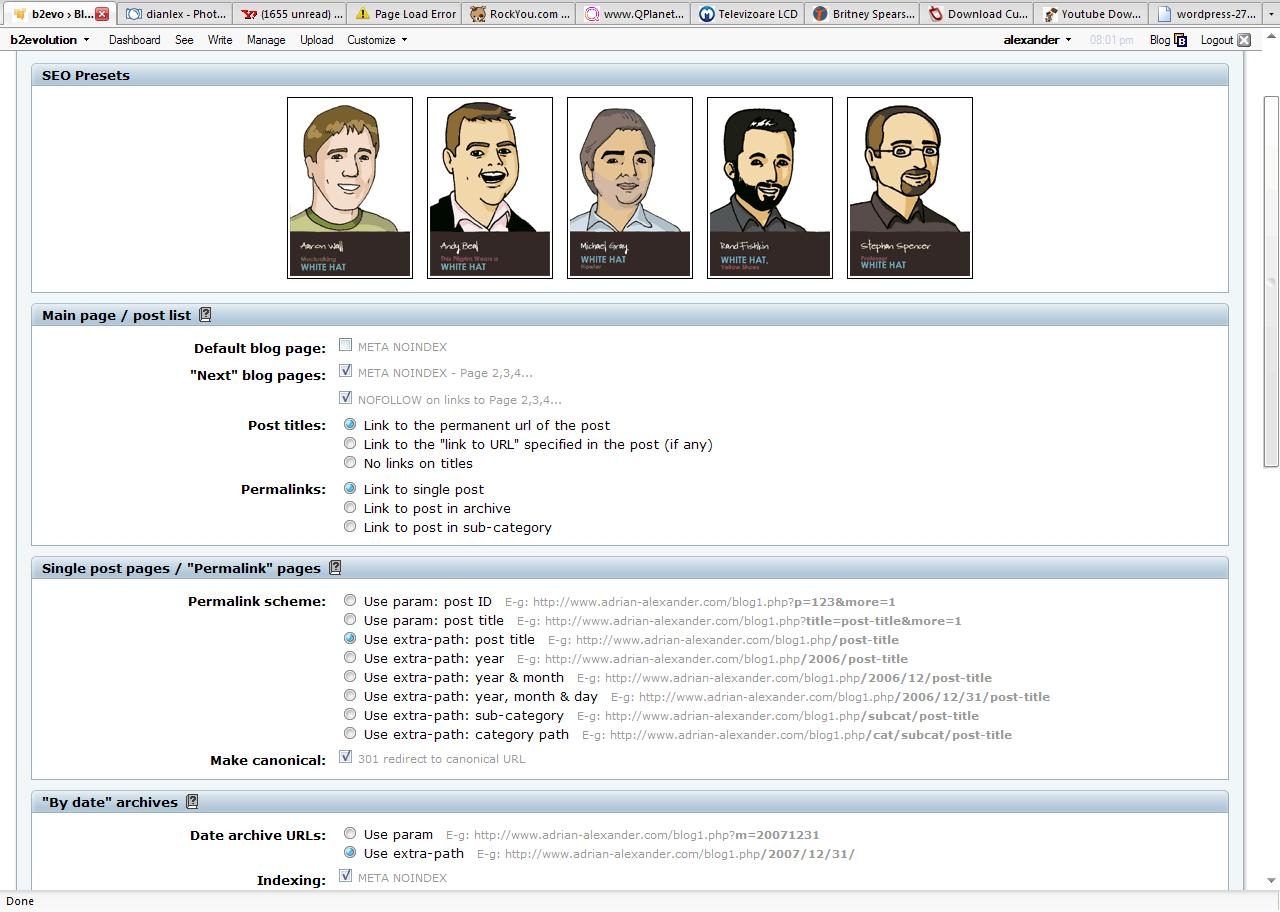This screenshot has width=1280, height=912.
Task: Click the scrollbar down arrow
Action: click(x=1271, y=881)
